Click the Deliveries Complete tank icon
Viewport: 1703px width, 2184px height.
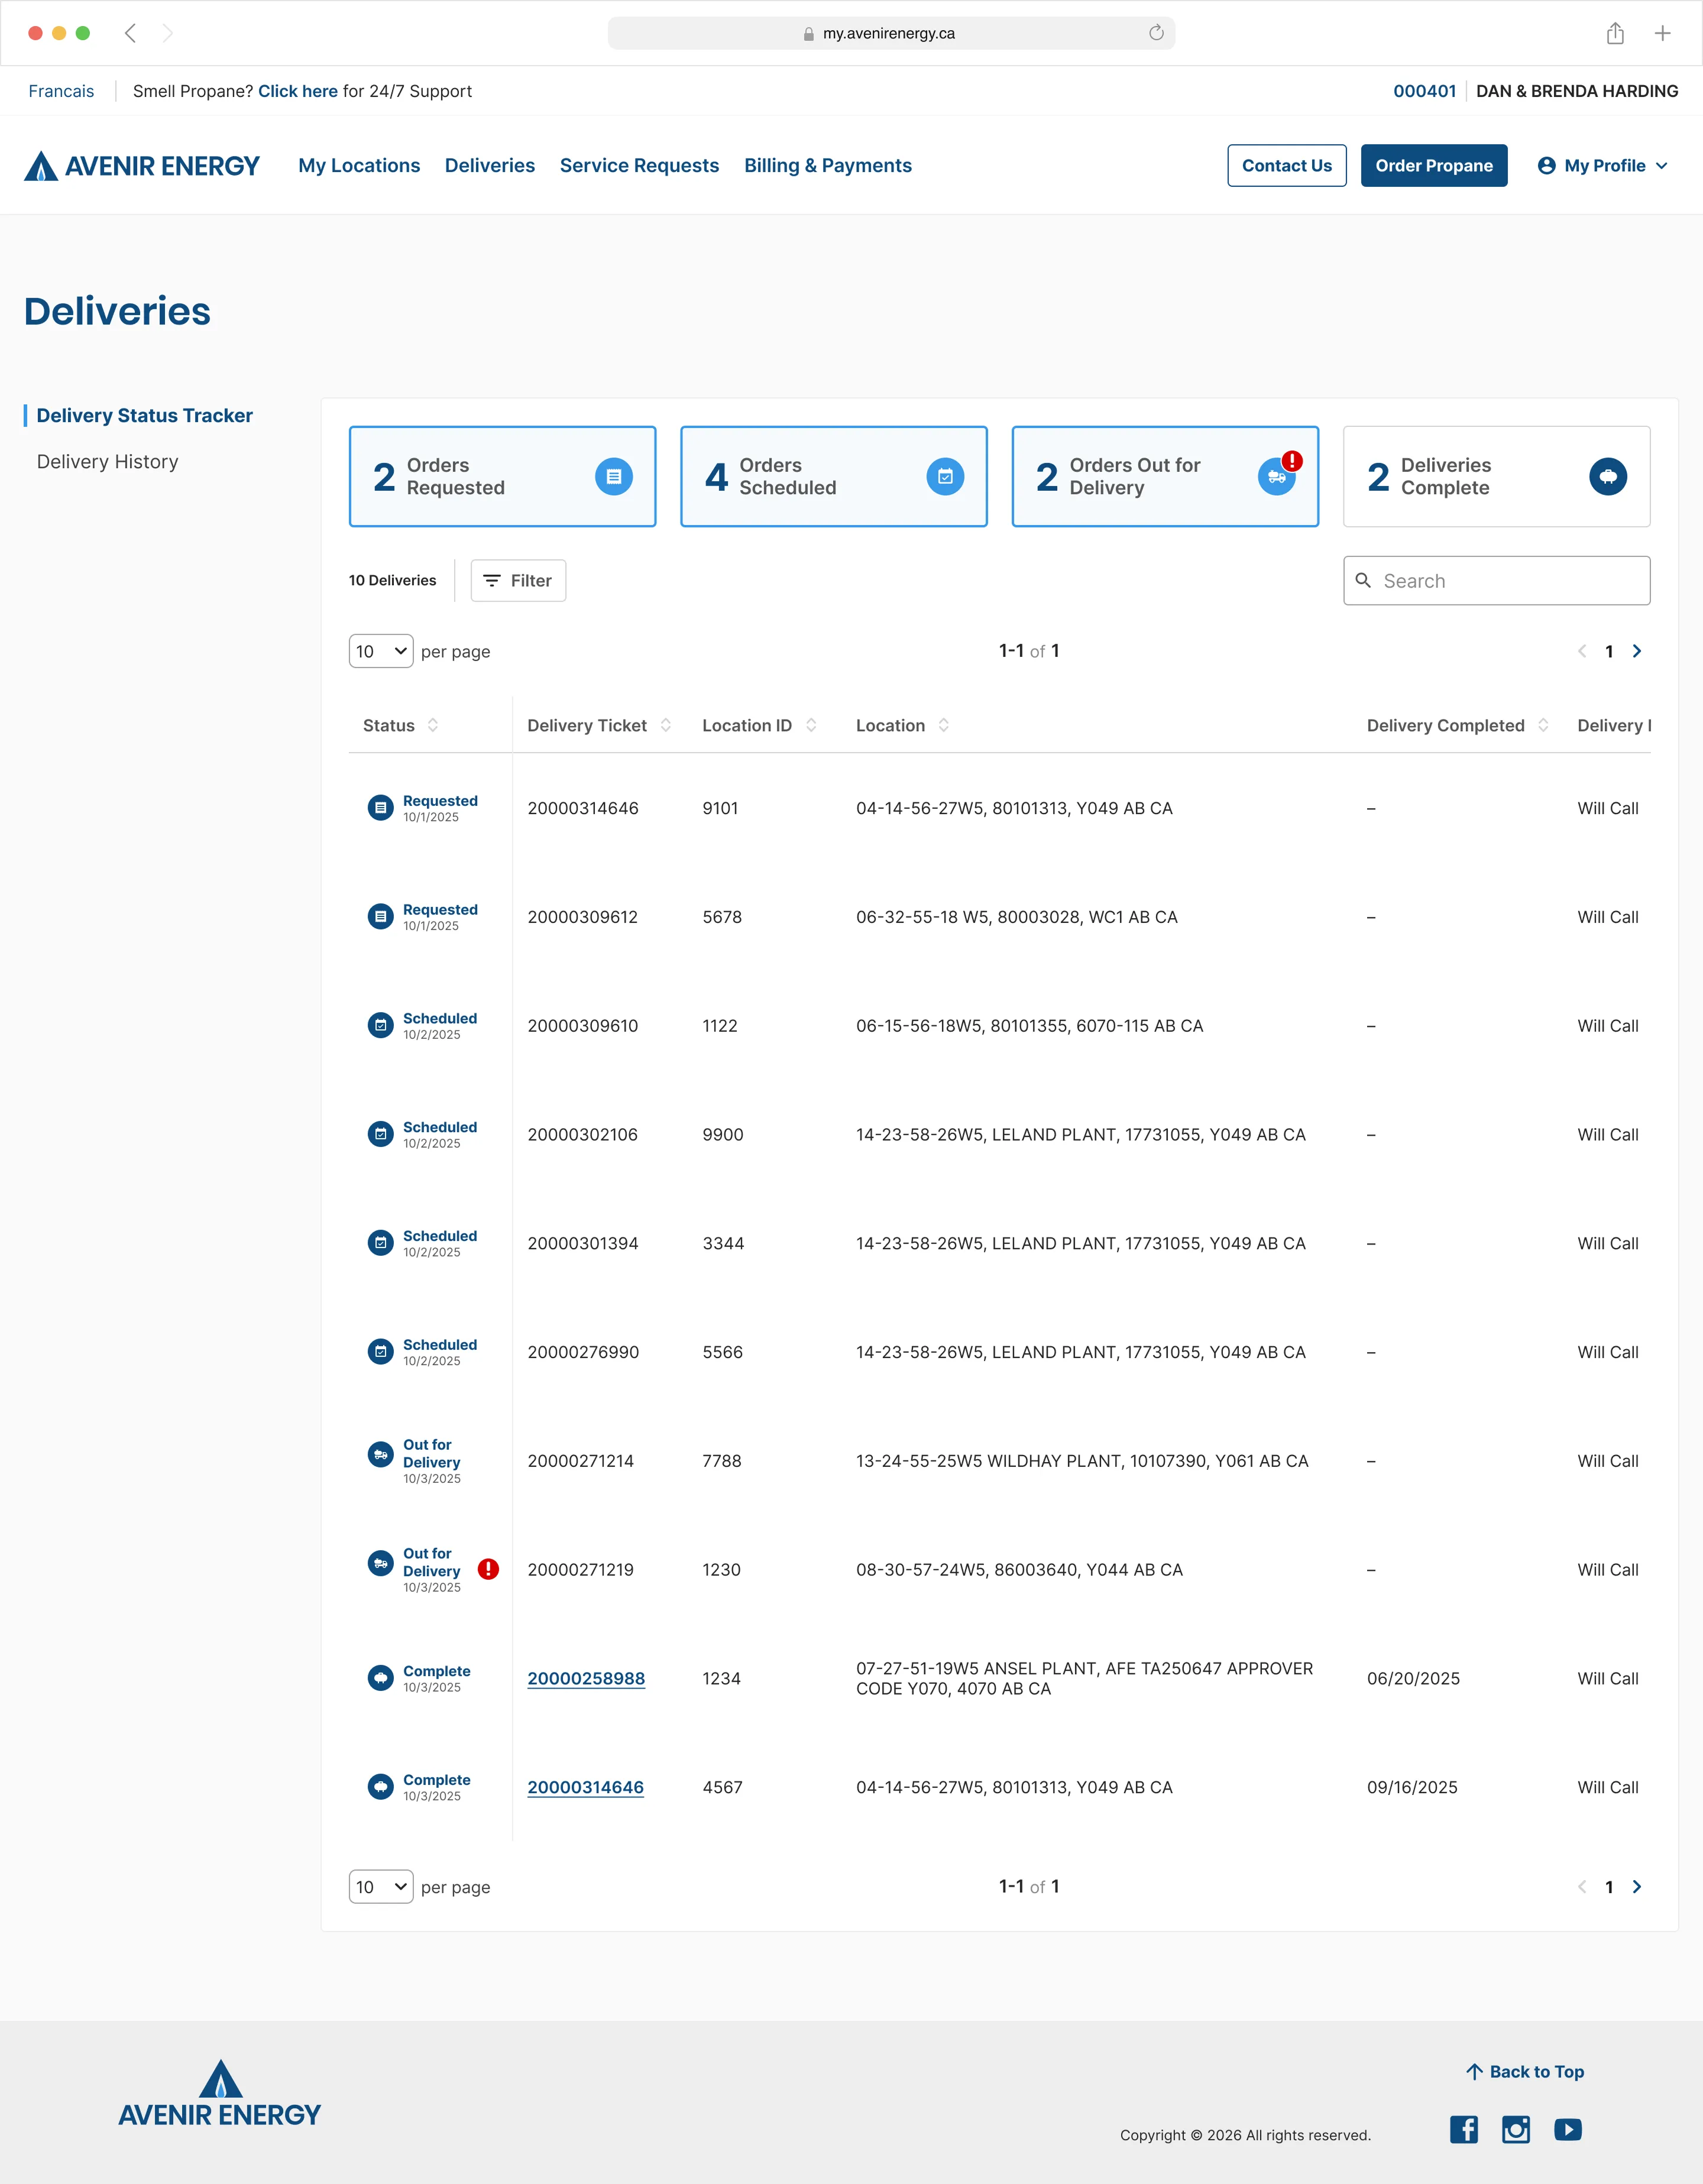(1608, 477)
